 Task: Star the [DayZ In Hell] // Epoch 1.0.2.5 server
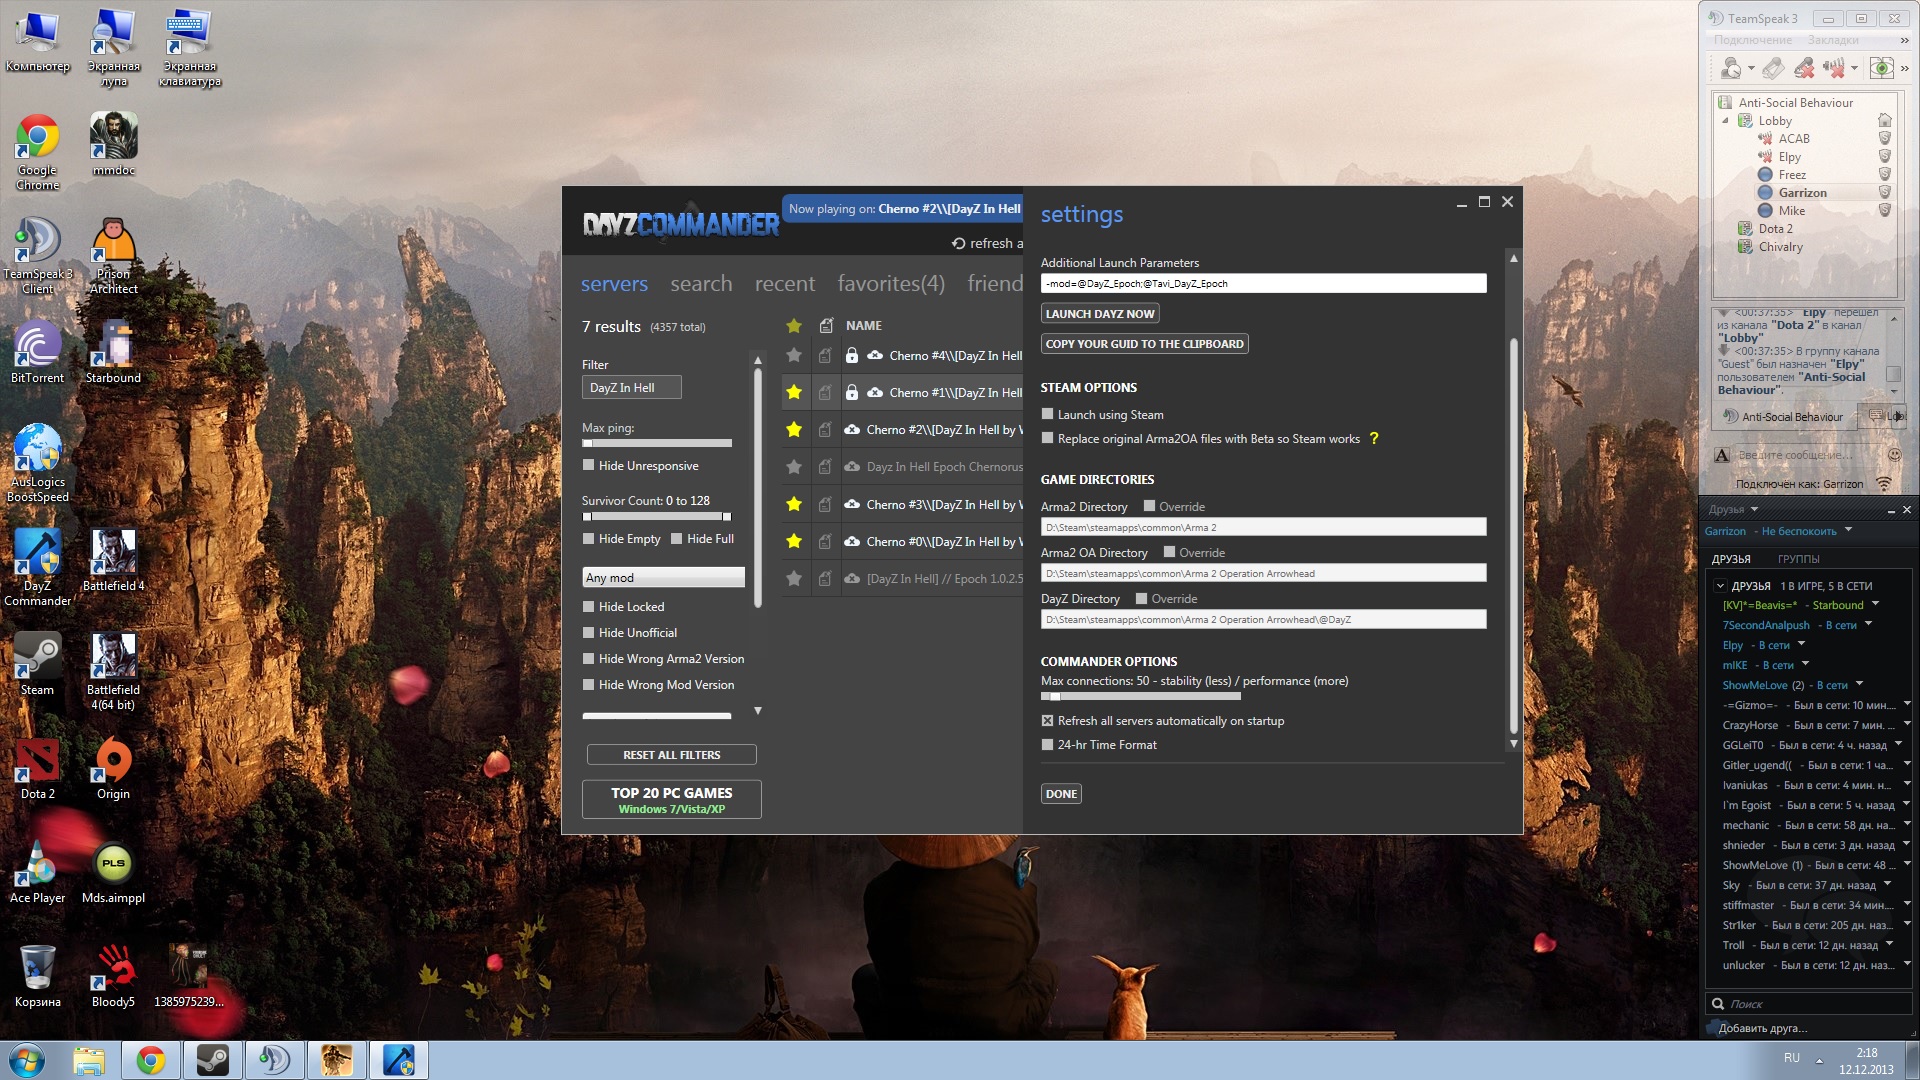click(794, 578)
